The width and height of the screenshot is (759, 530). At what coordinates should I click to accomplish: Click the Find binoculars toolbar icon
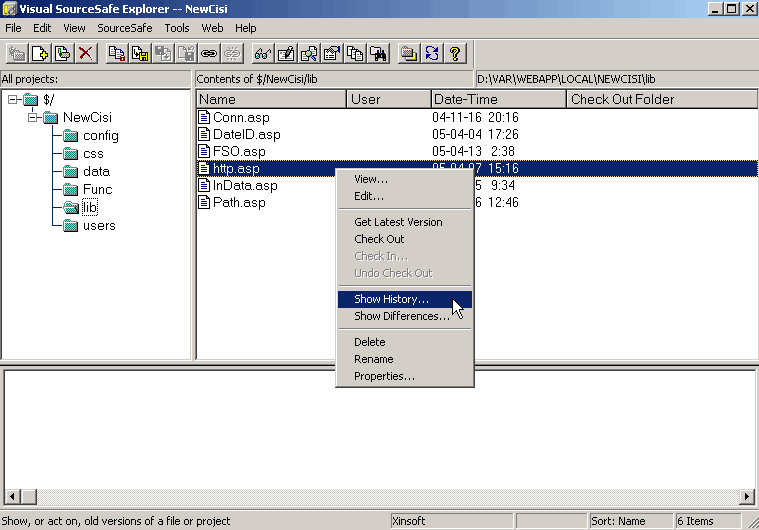coord(378,54)
